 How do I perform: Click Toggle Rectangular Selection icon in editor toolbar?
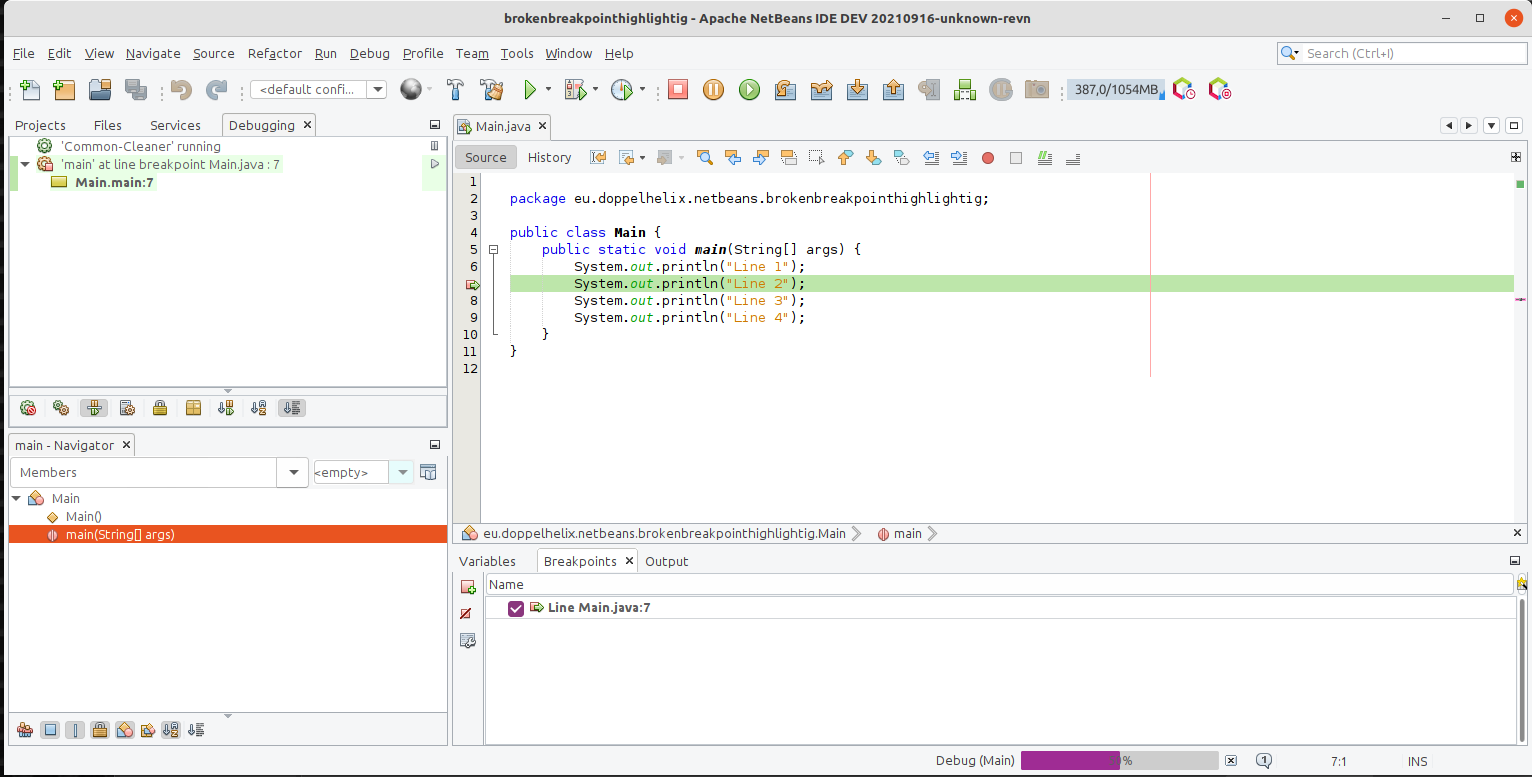(817, 157)
